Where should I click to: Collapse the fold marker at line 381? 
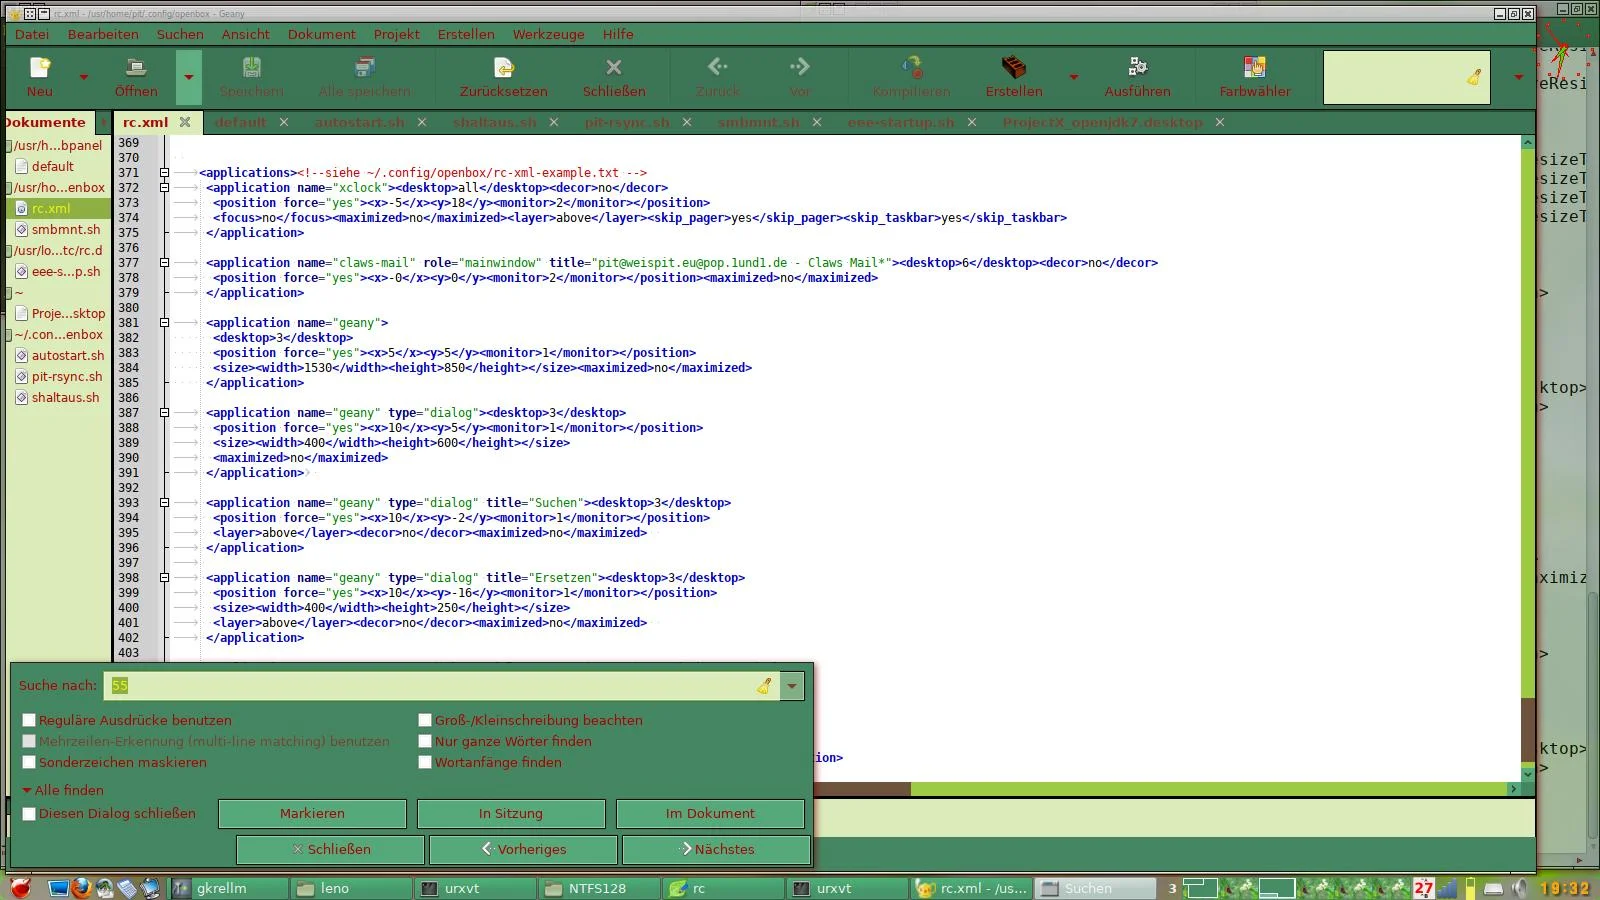tap(164, 323)
